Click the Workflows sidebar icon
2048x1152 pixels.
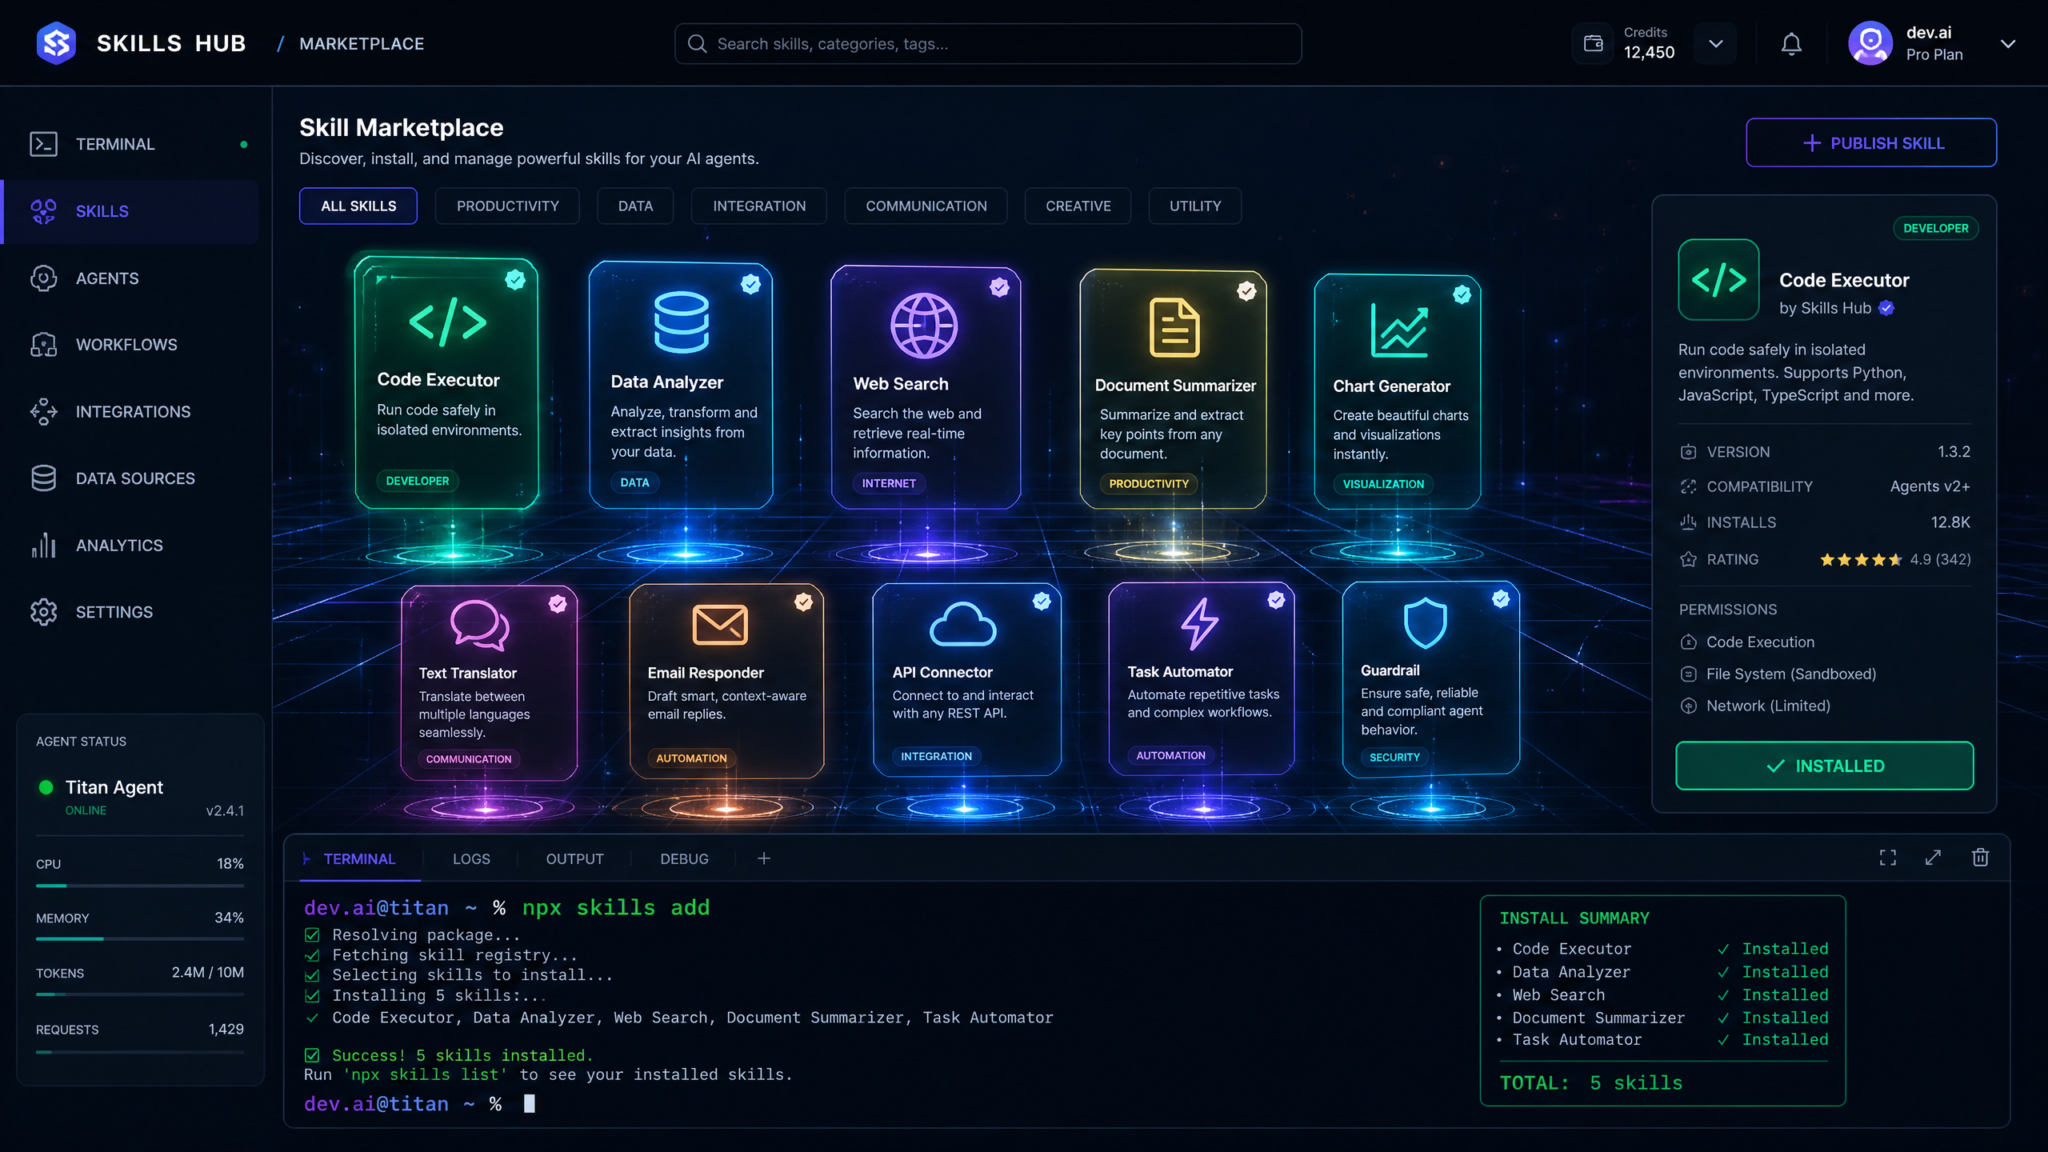pos(43,344)
